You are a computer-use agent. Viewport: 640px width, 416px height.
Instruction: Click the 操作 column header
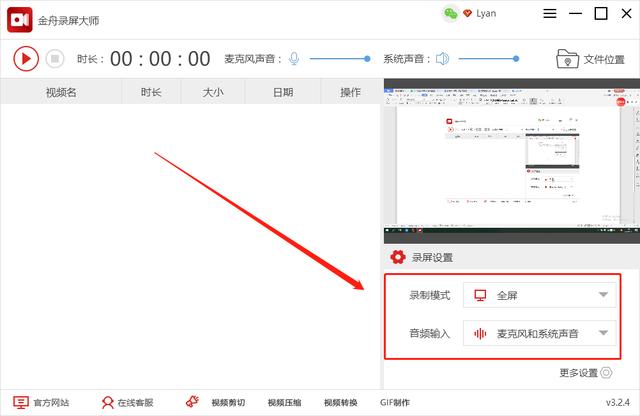pyautogui.click(x=350, y=92)
